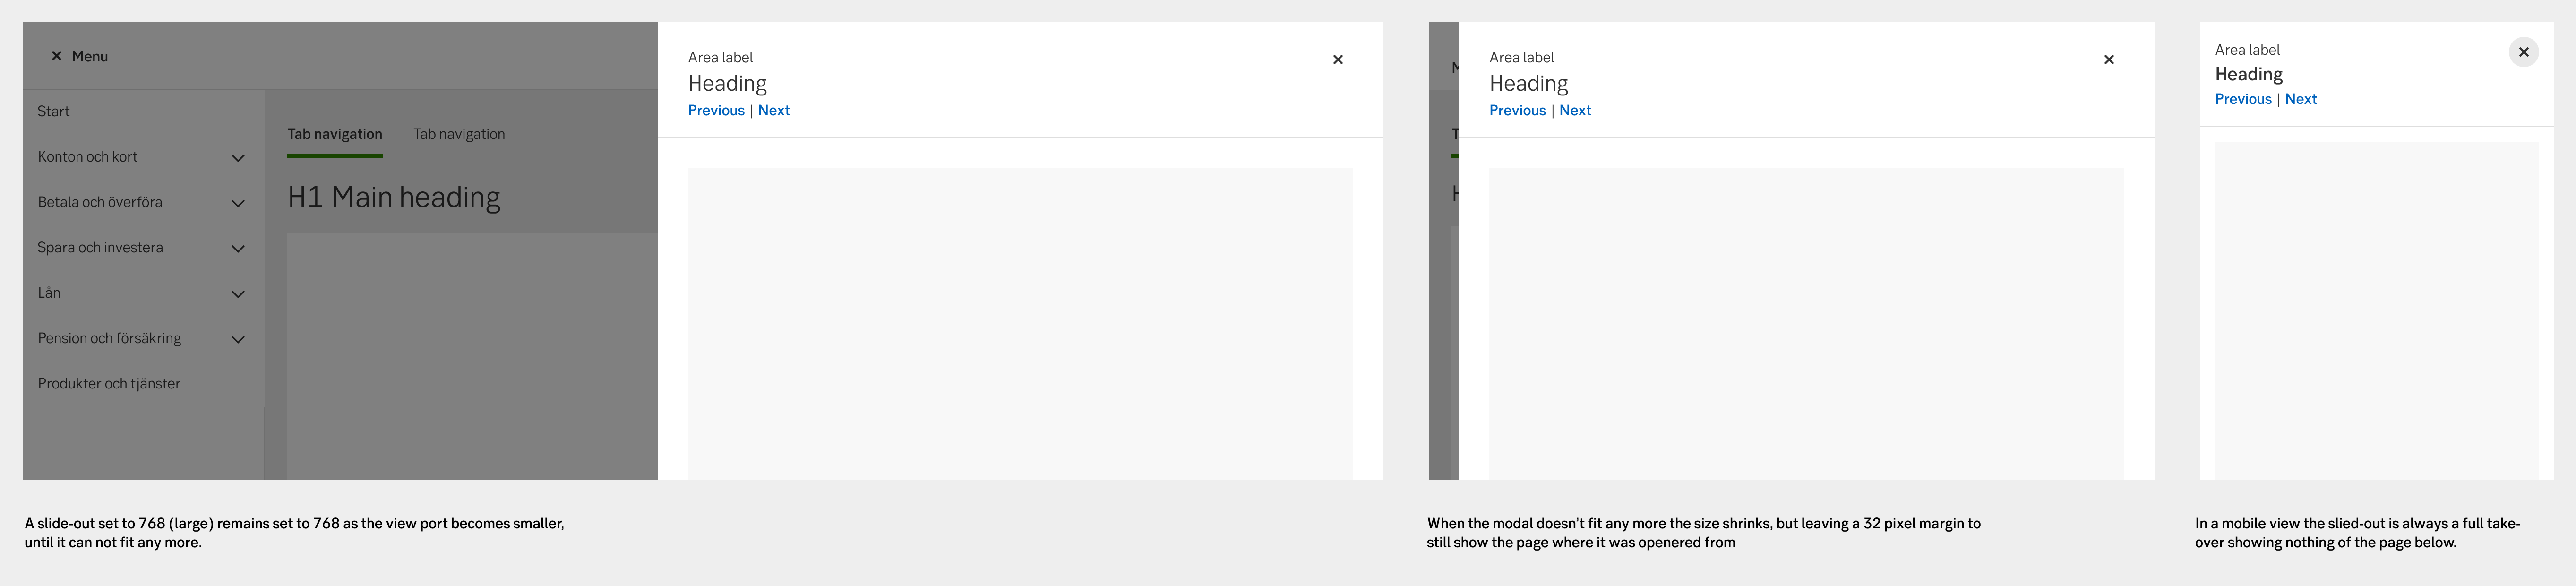Screen dimensions: 2576x586
Task: Click Next link in mobile slide-out
Action: [2300, 99]
